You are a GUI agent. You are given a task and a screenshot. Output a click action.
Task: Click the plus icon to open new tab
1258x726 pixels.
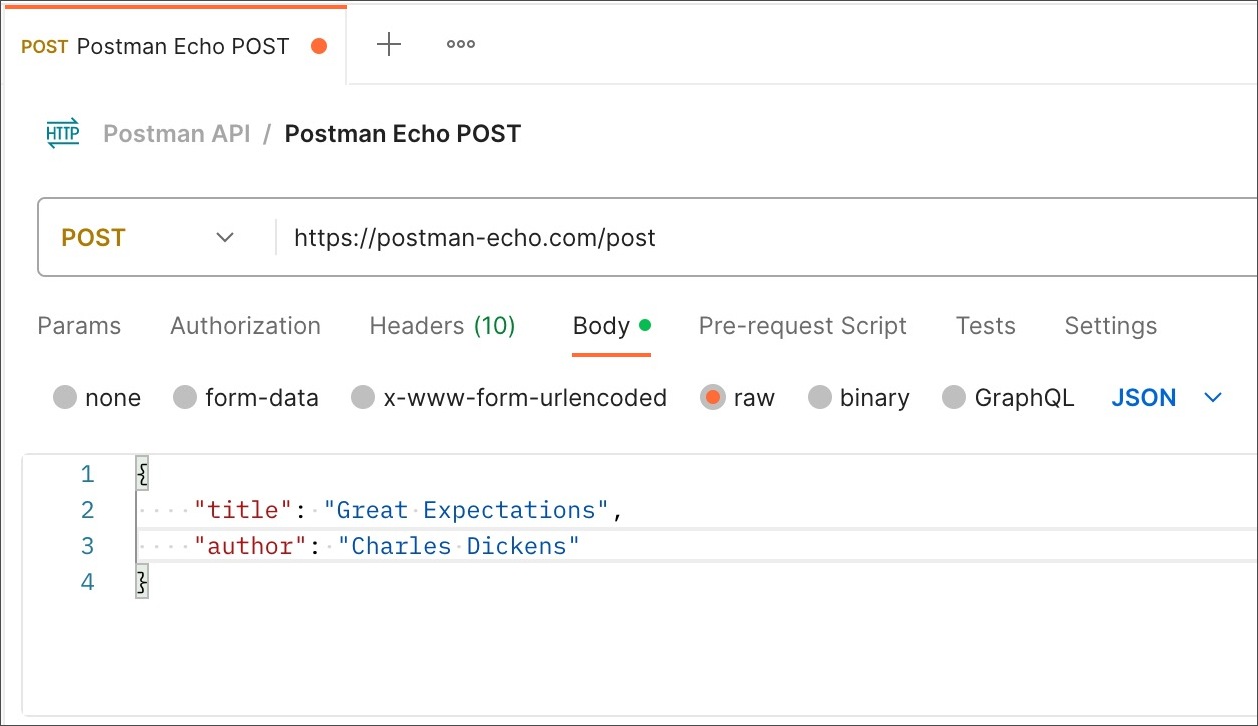388,45
